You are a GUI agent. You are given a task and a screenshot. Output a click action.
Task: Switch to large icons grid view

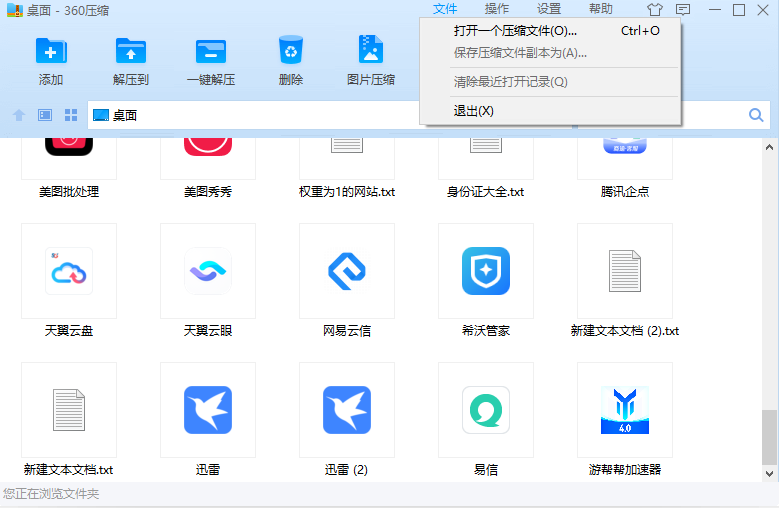(x=71, y=115)
